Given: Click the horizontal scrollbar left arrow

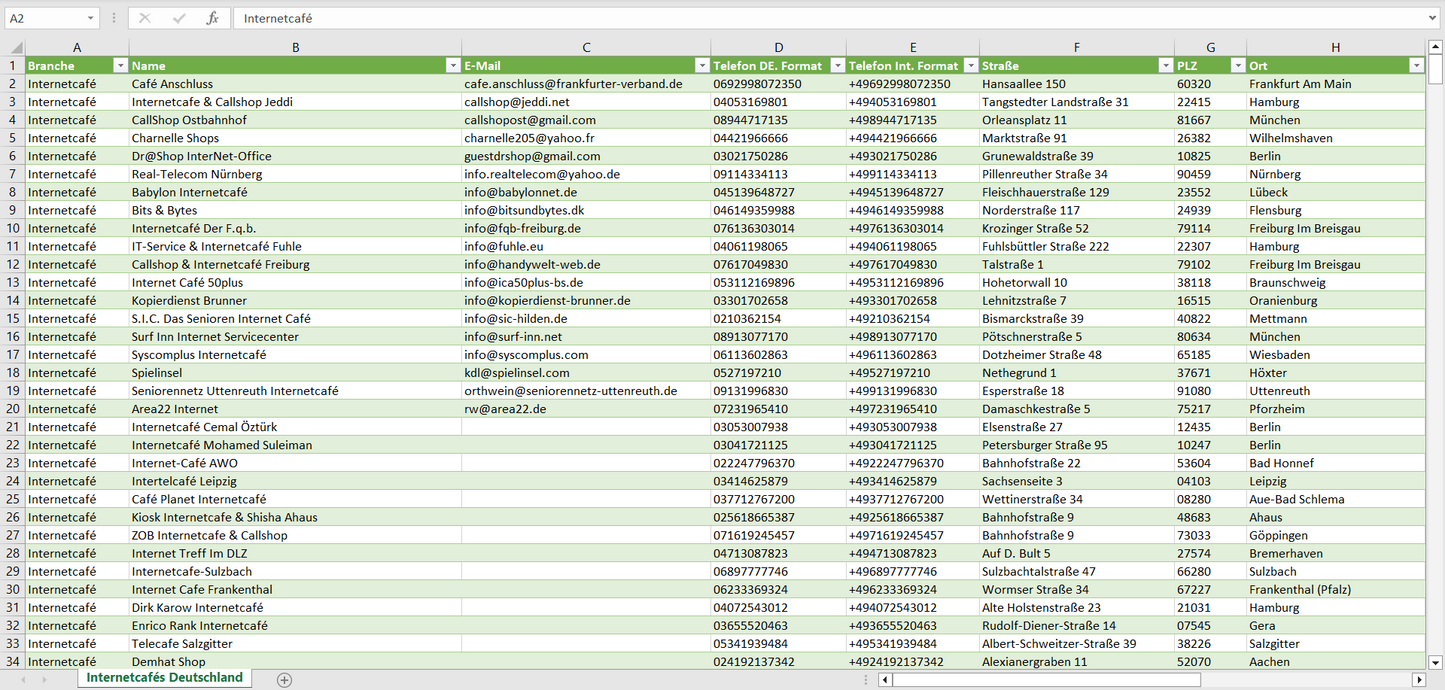Looking at the screenshot, I should click(885, 680).
